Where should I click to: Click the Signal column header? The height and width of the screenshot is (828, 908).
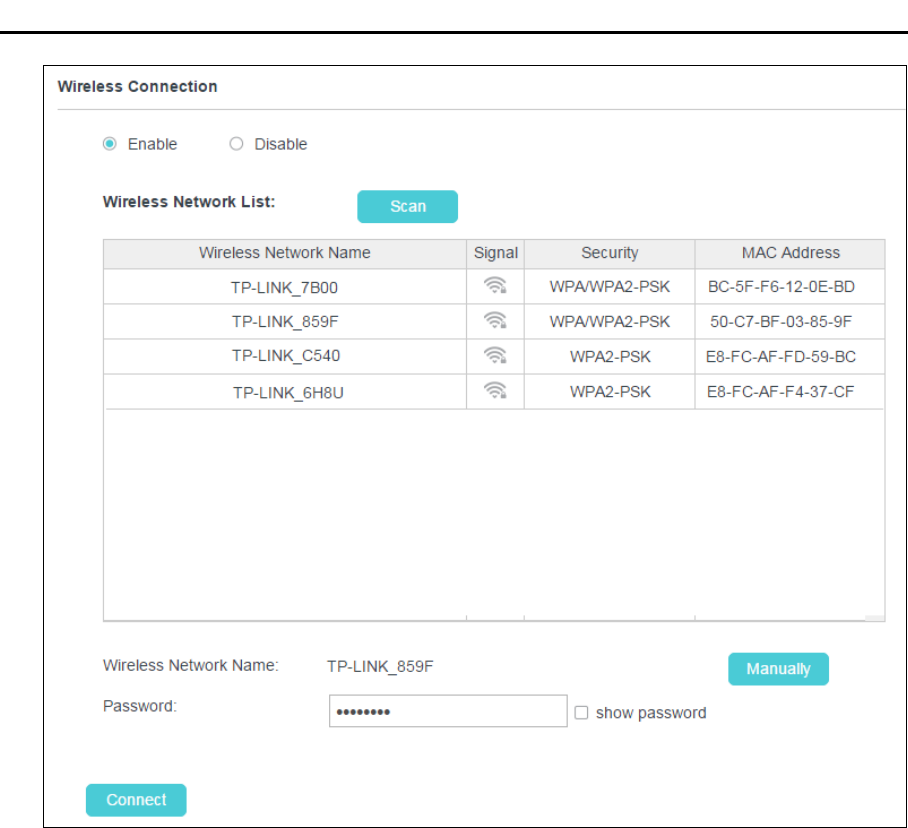(495, 253)
